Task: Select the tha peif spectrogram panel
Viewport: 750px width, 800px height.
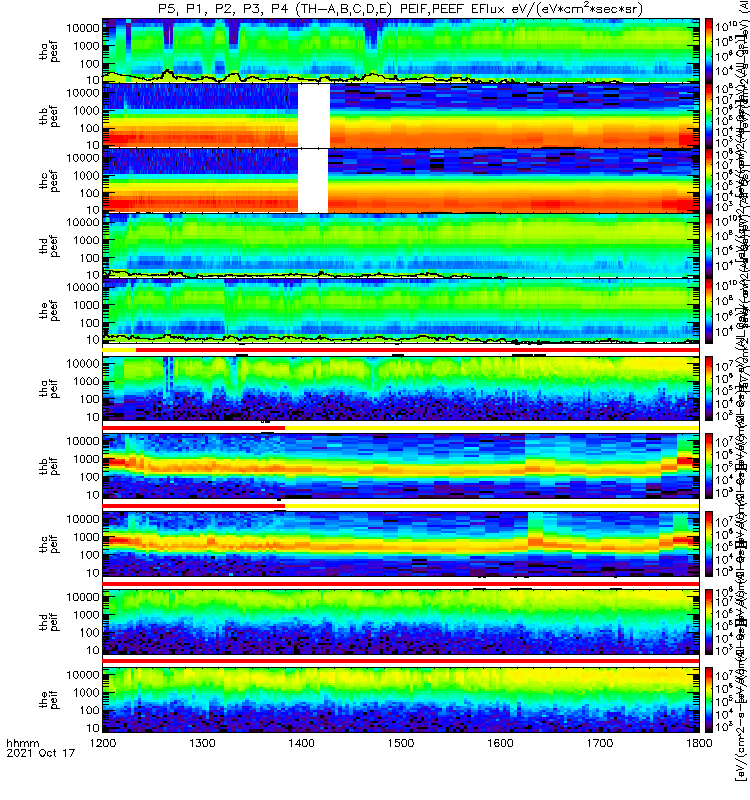Action: point(401,388)
